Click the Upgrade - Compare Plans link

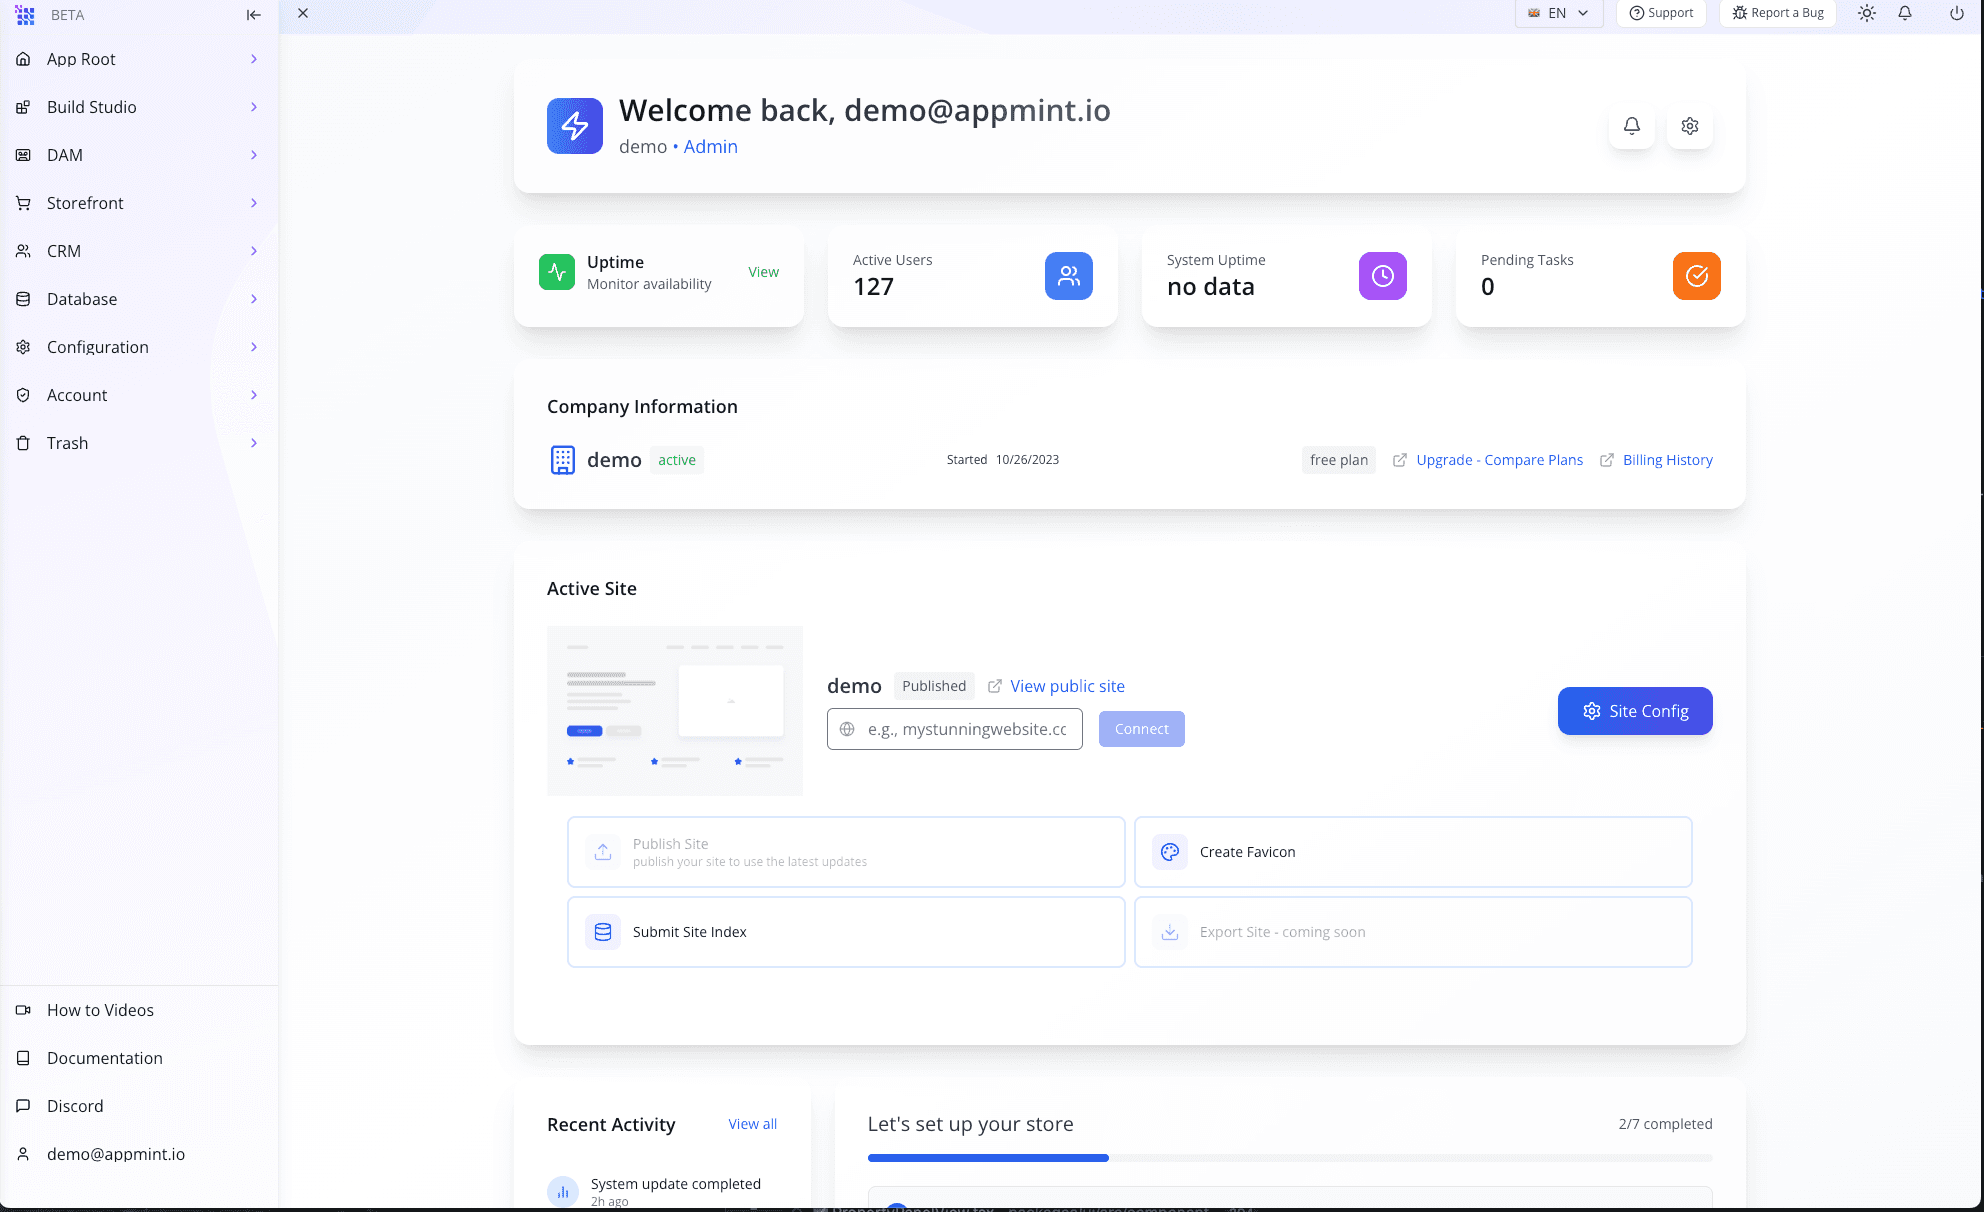click(1500, 459)
